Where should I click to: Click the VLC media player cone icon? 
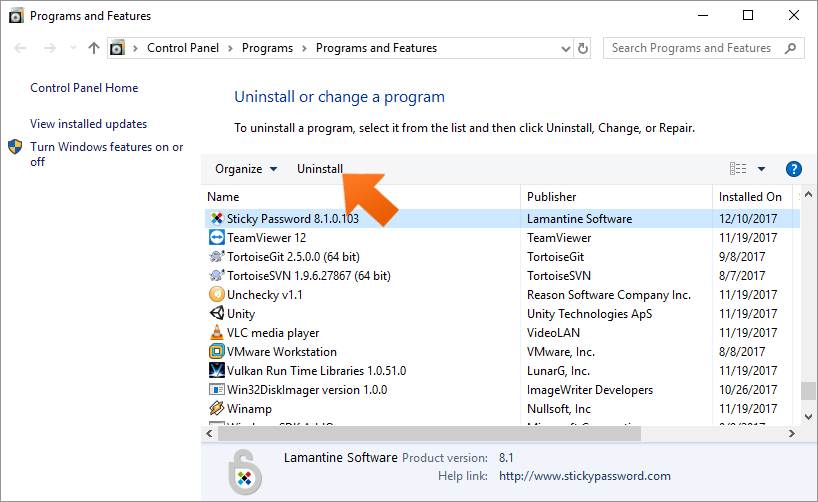(x=216, y=332)
